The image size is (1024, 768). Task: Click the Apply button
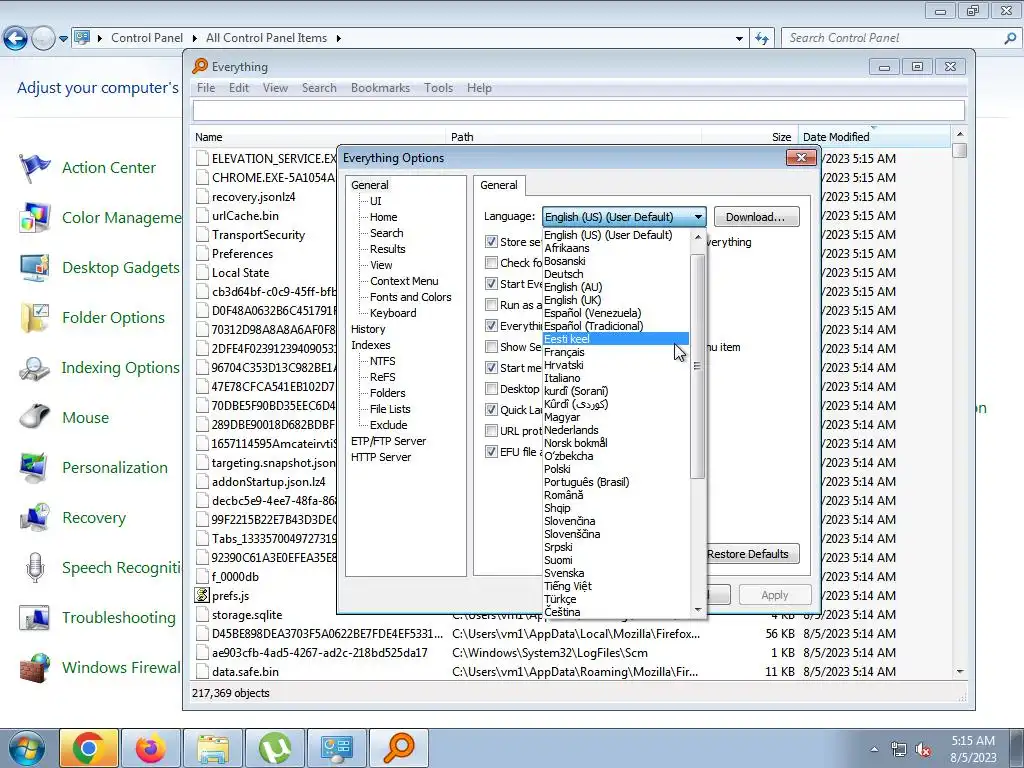[775, 595]
